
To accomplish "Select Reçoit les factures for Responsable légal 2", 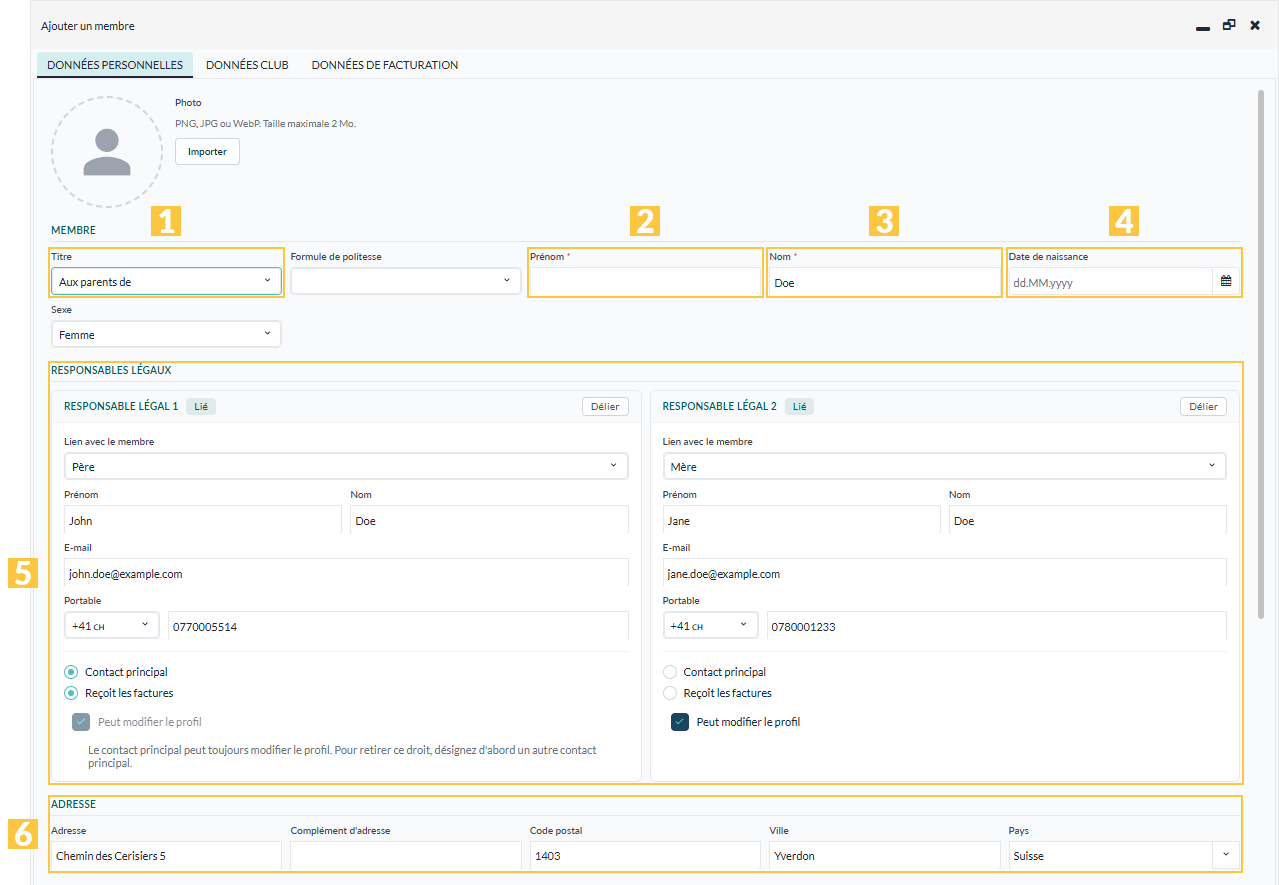I will (670, 692).
